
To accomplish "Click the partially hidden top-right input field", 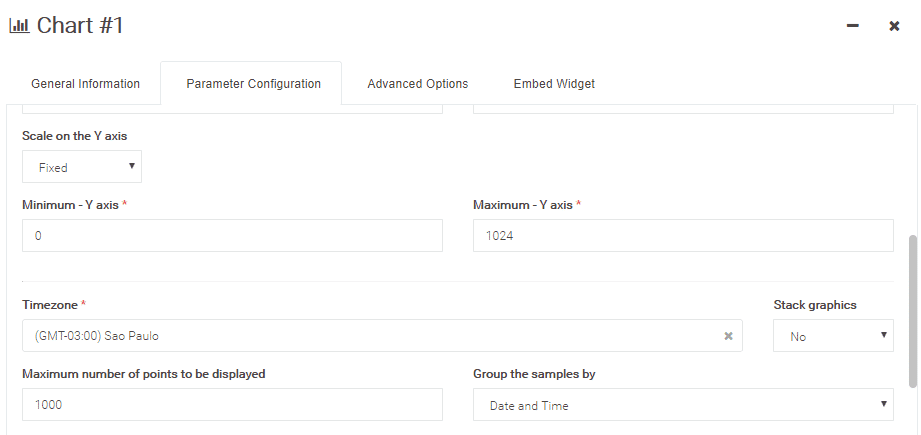I will coord(683,108).
